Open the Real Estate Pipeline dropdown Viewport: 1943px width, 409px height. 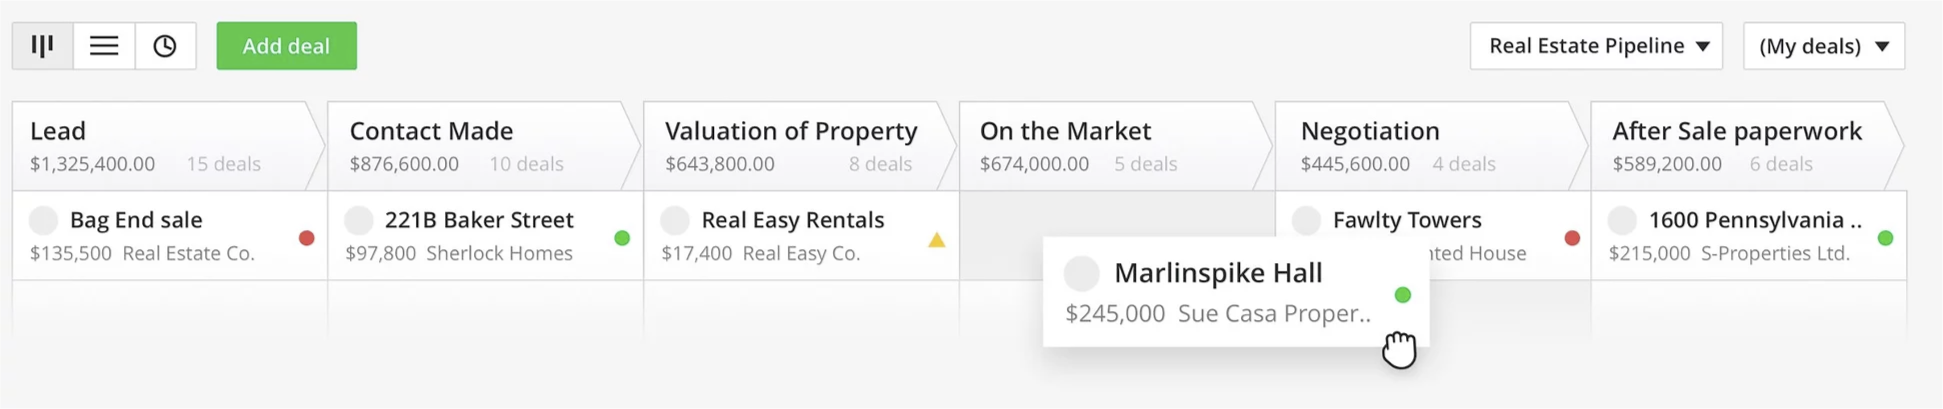1596,46
